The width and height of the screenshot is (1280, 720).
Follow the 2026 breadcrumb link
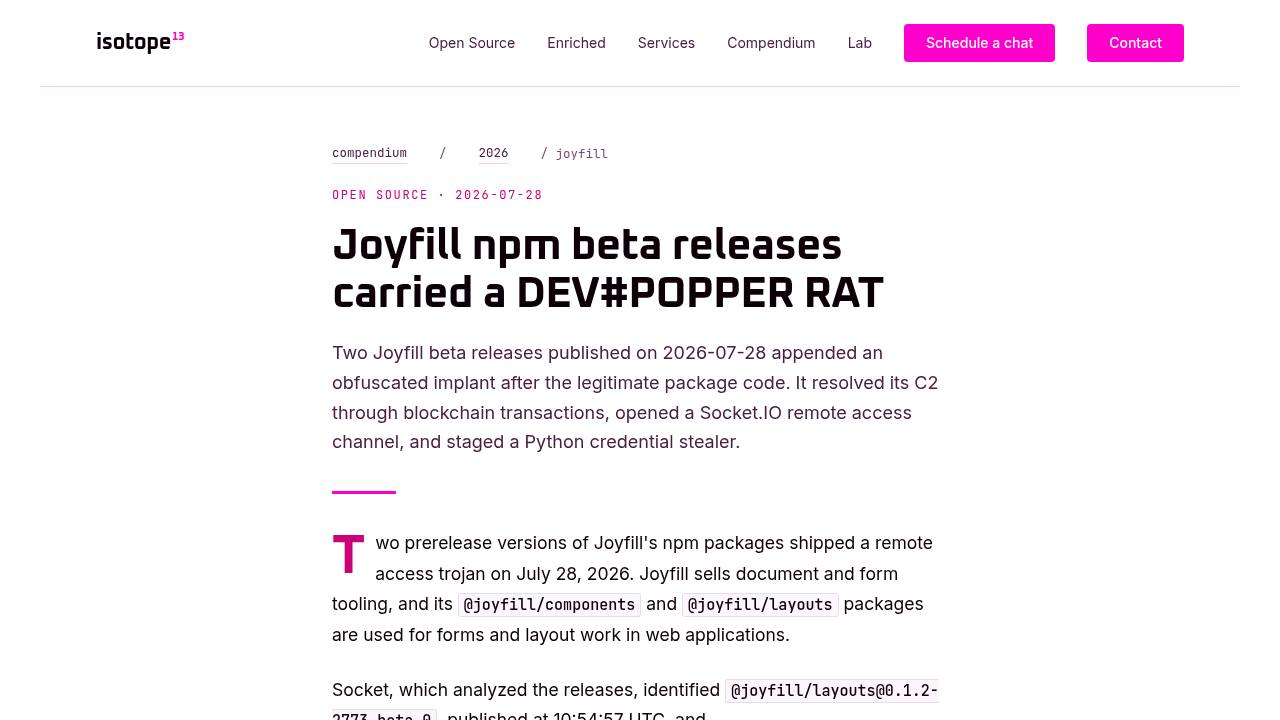[493, 153]
